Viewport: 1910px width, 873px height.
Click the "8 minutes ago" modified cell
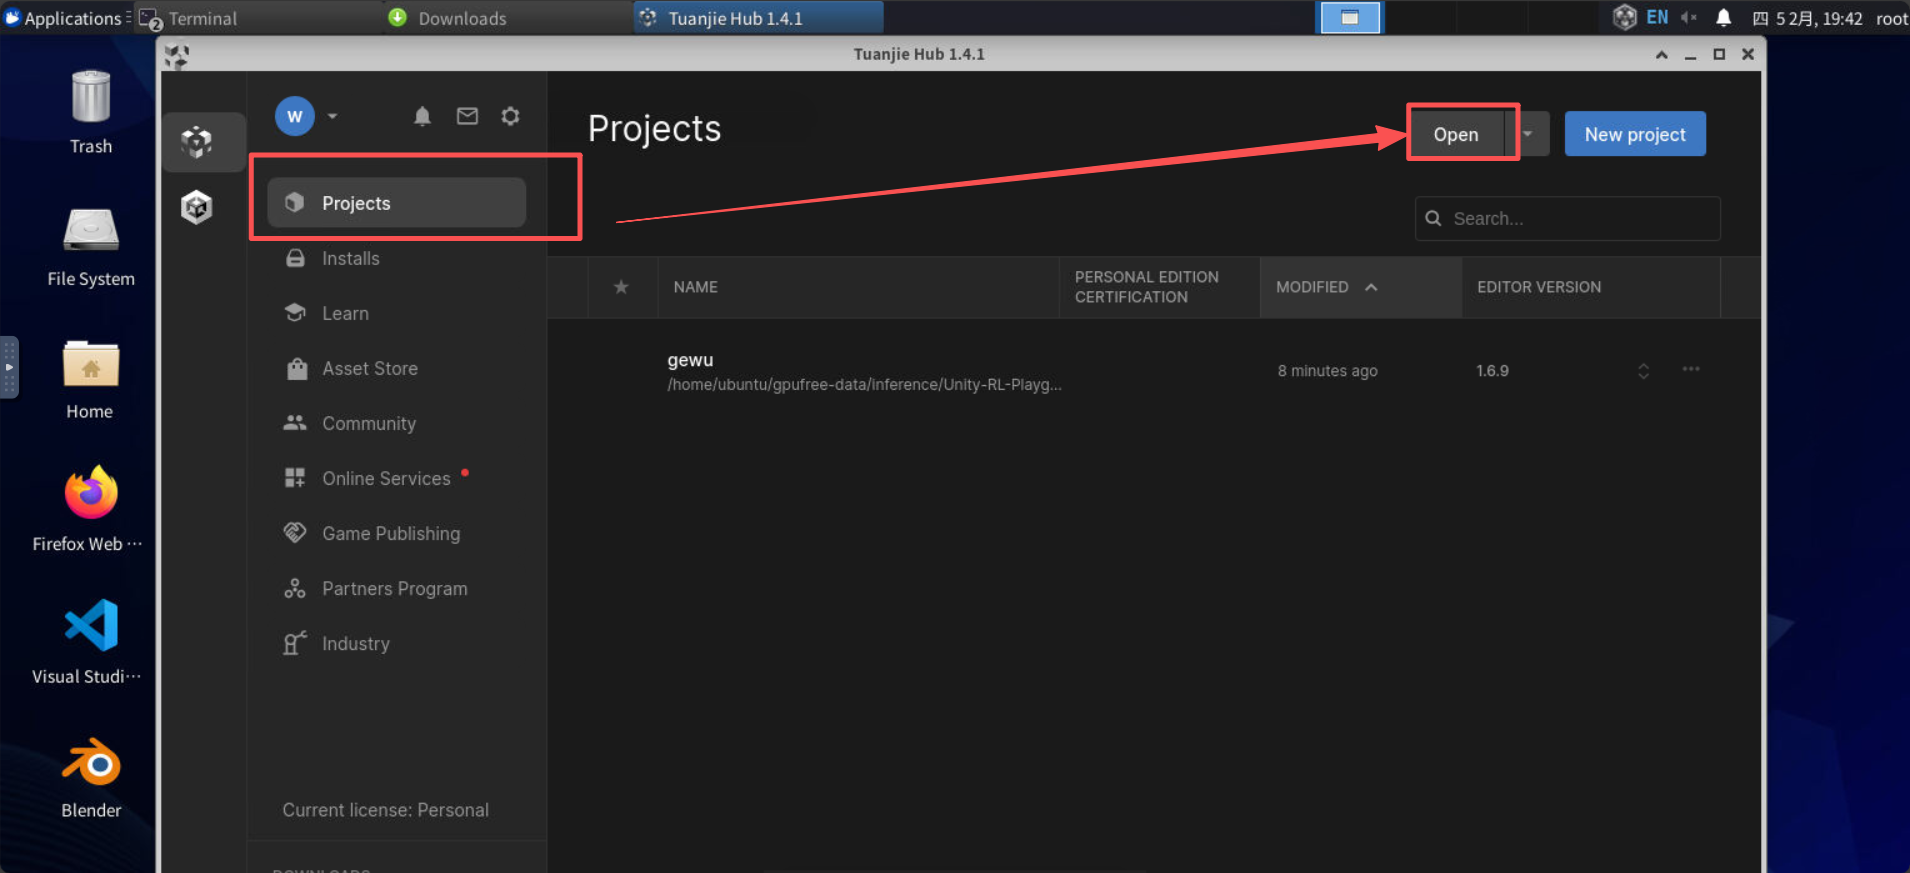tap(1327, 371)
